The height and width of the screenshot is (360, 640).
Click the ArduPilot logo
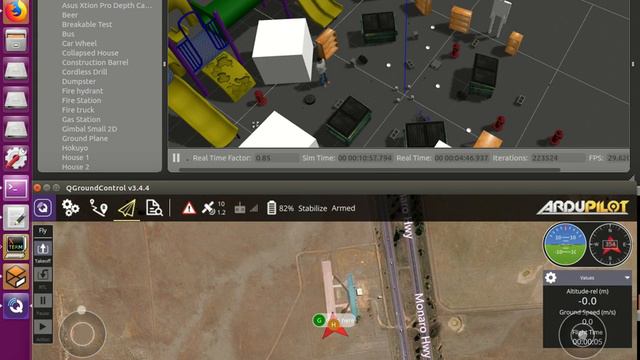tap(582, 207)
